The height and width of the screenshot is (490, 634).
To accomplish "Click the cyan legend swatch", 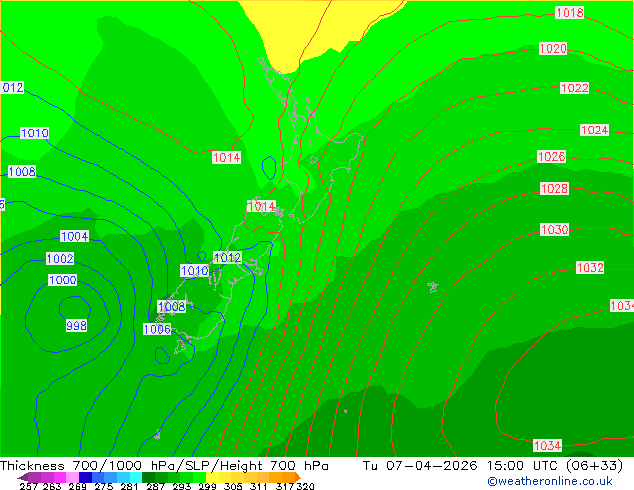I will click(136, 477).
